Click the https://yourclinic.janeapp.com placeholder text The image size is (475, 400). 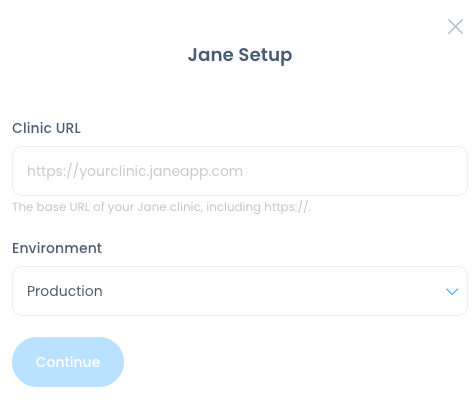[135, 171]
